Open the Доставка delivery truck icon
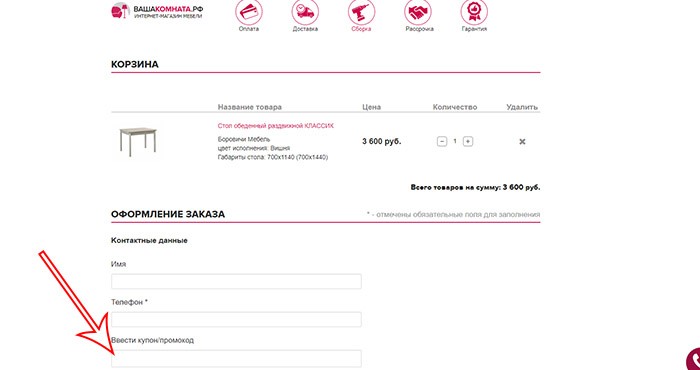The image size is (700, 370). point(305,12)
